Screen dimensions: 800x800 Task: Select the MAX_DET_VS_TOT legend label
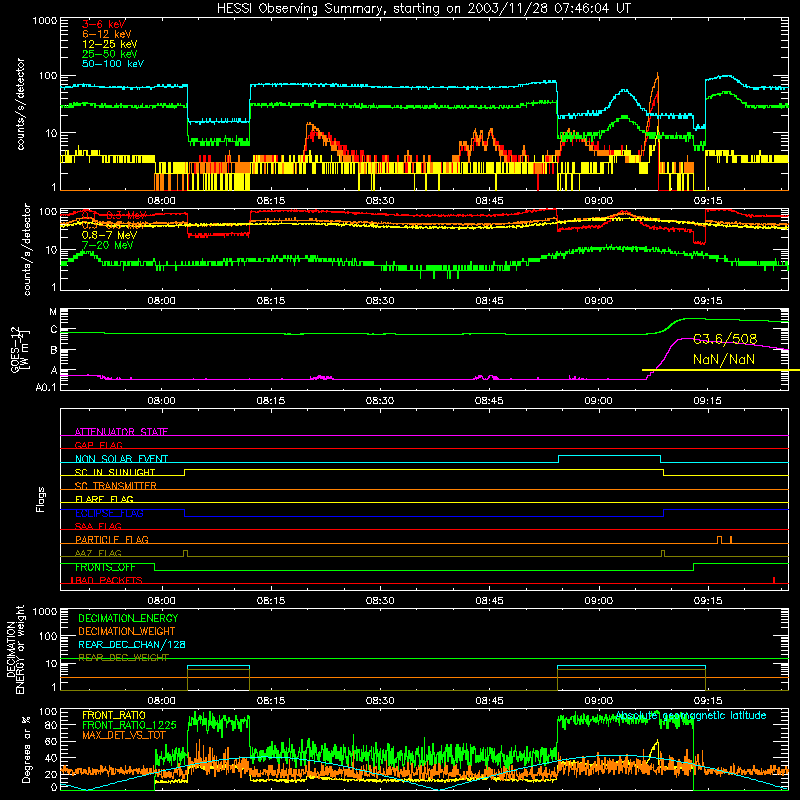(123, 735)
